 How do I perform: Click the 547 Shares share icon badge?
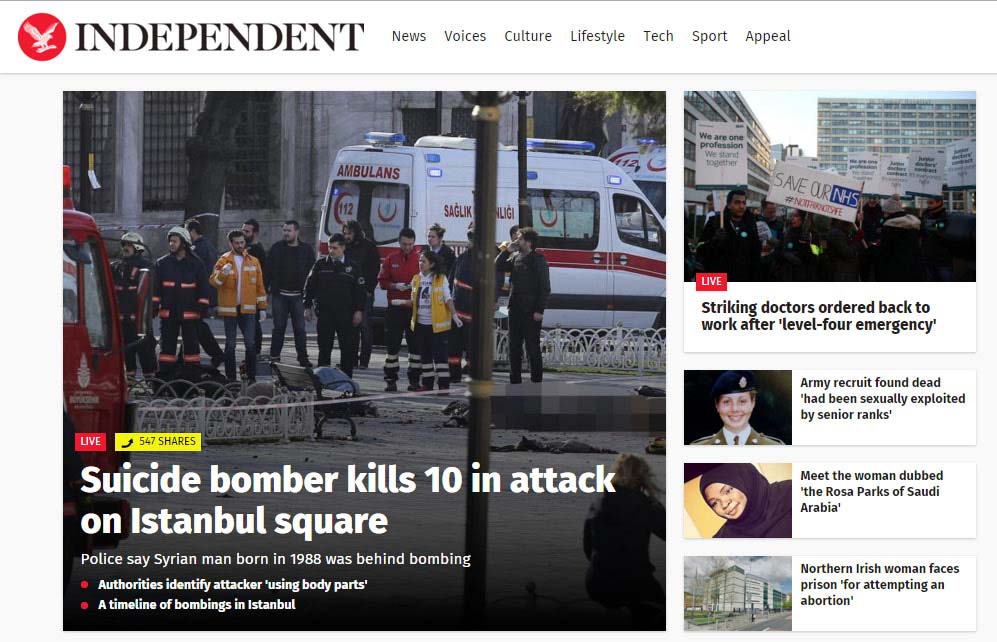coord(158,441)
